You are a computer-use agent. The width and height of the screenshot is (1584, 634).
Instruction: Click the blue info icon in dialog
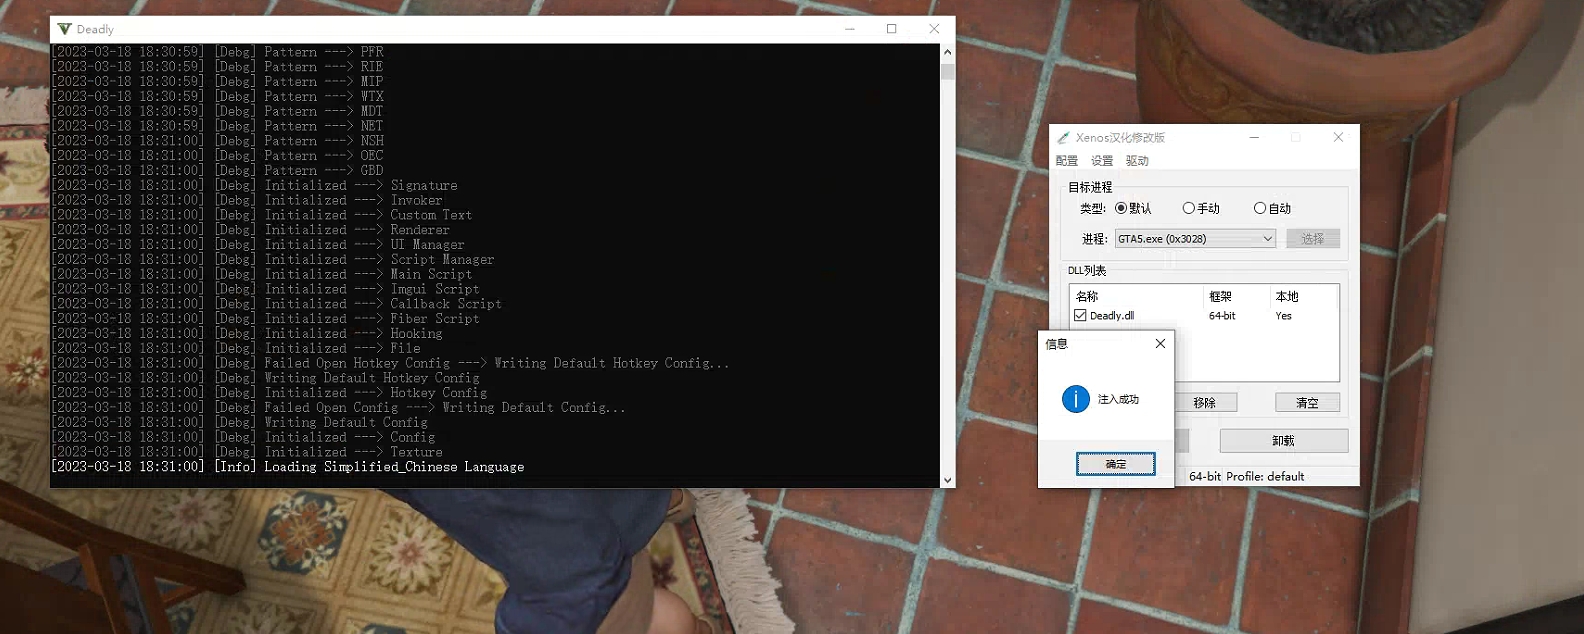1075,399
